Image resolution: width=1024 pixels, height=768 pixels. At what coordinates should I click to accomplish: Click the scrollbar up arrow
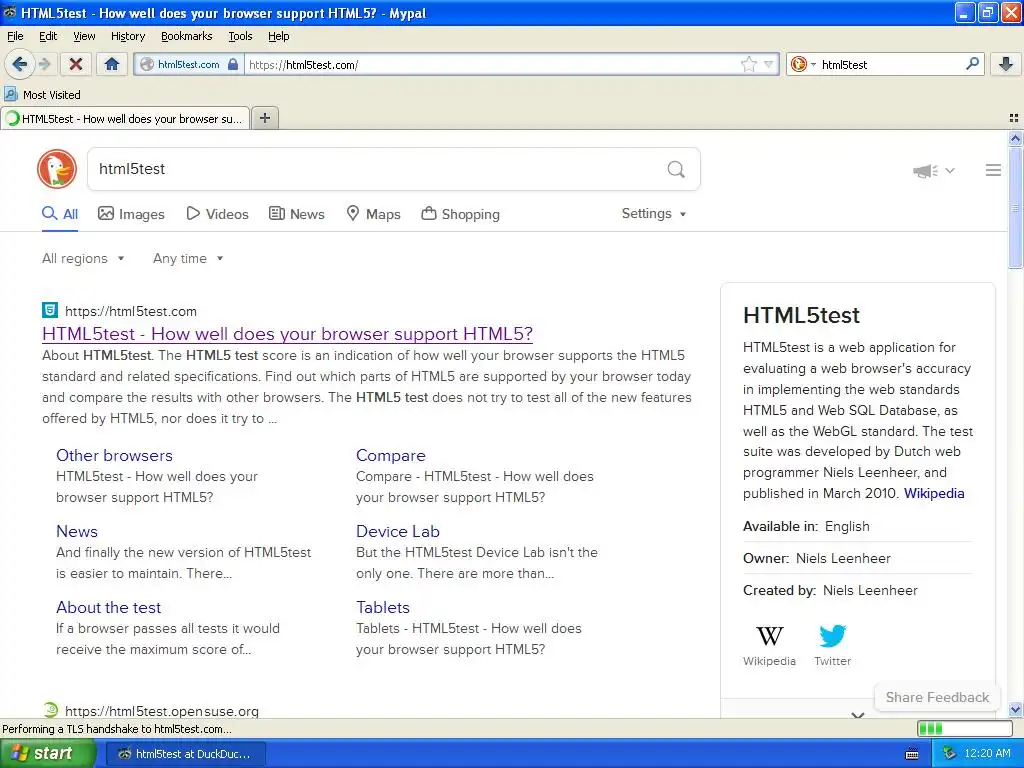[x=1015, y=138]
